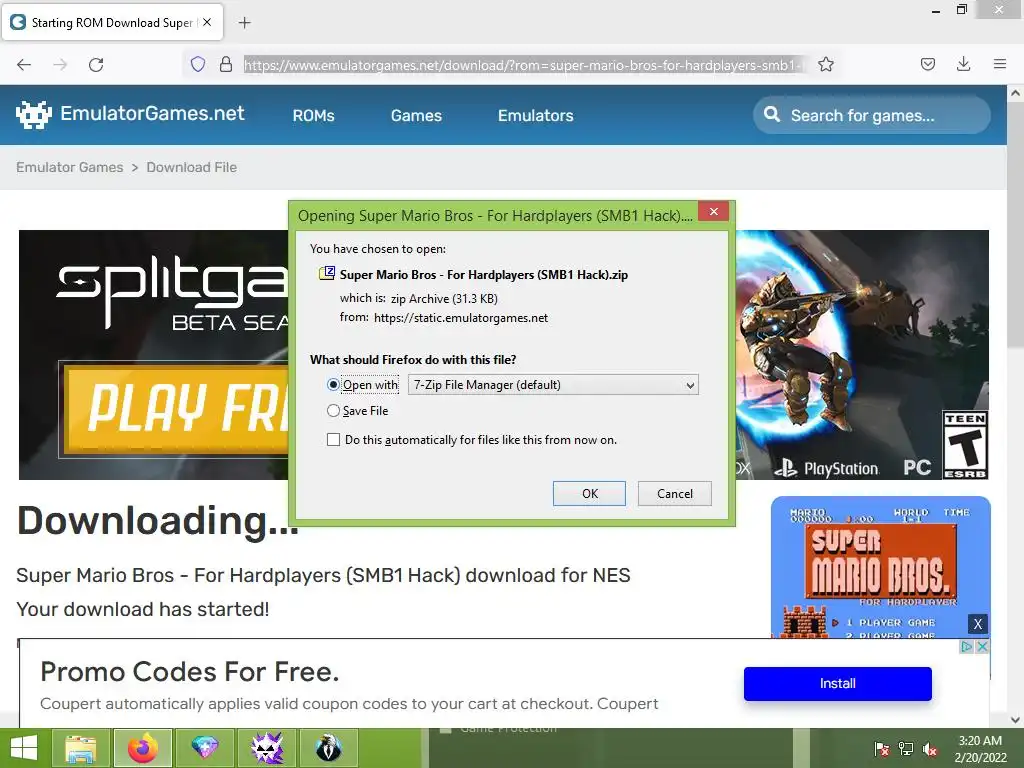The width and height of the screenshot is (1024, 768).
Task: Click the bird mascot taskbar icon
Action: 328,748
